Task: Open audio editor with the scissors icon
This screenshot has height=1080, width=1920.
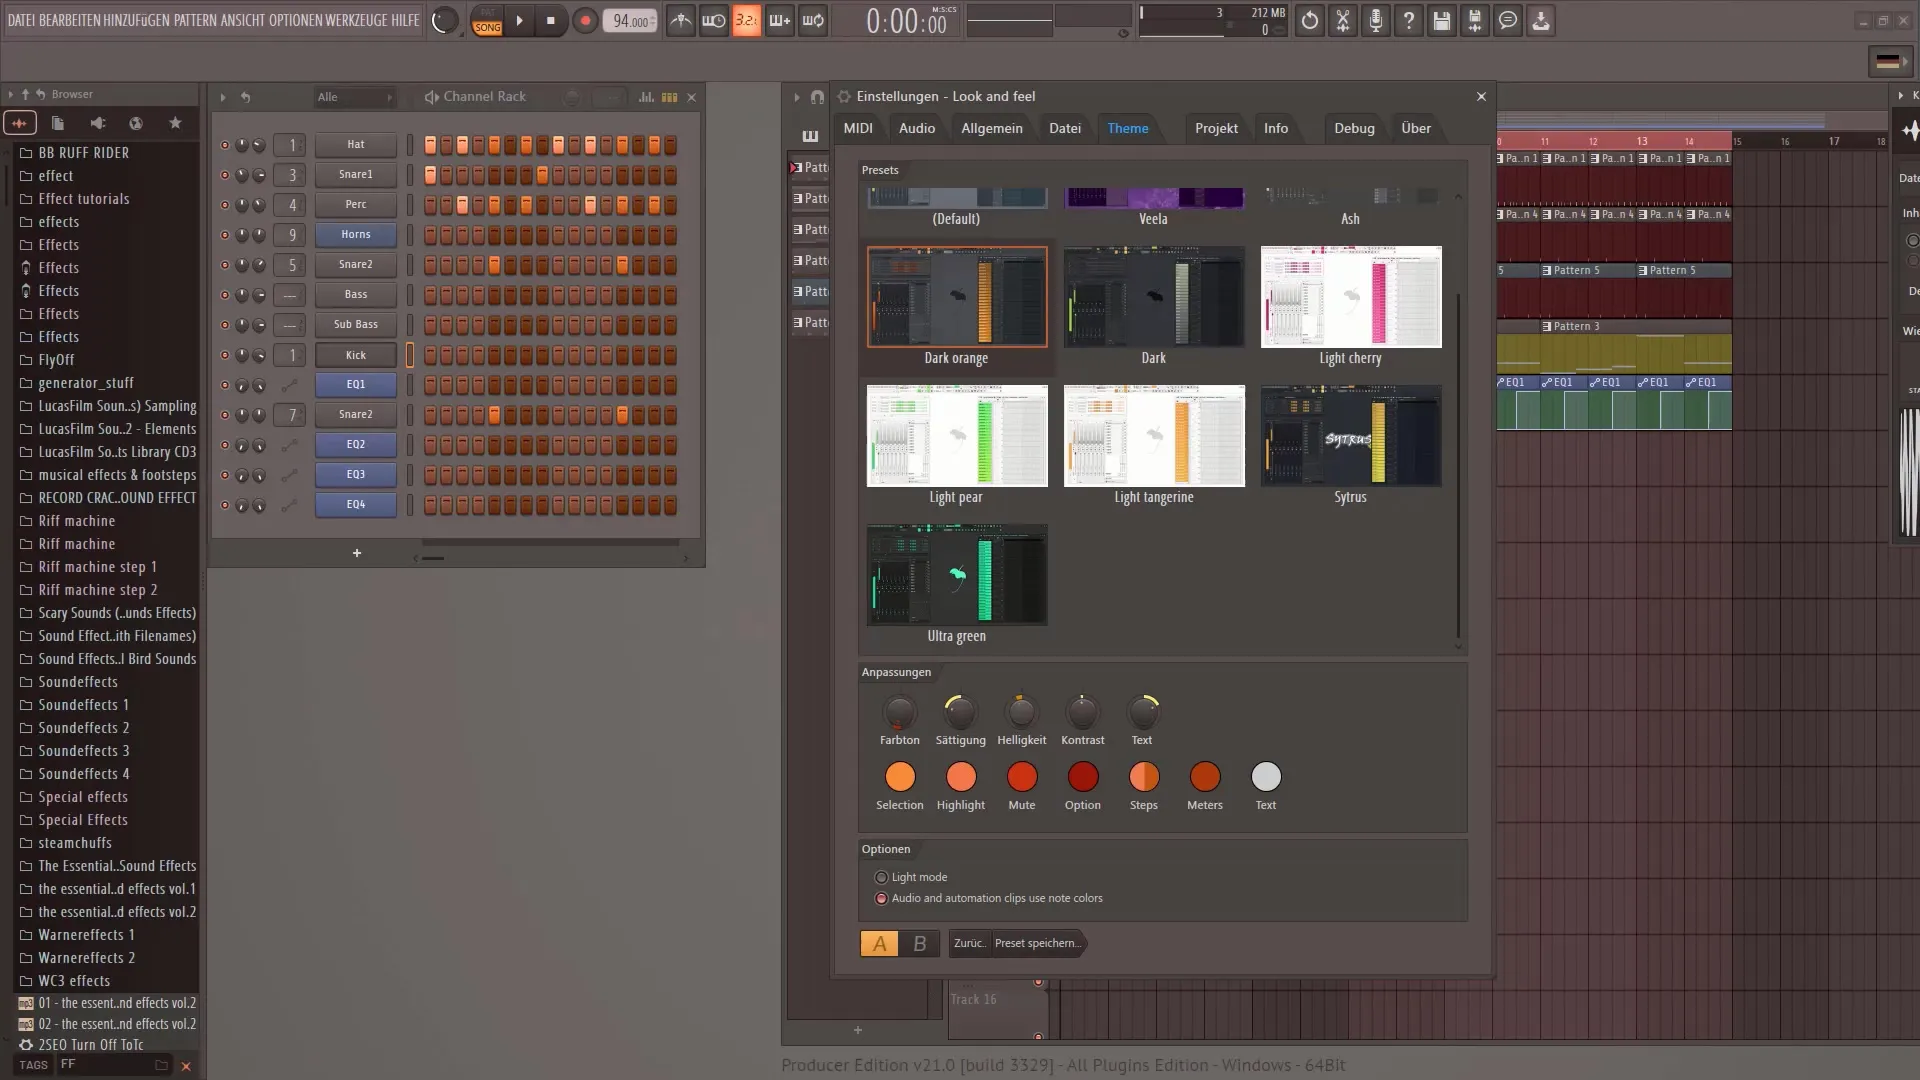Action: [1343, 20]
